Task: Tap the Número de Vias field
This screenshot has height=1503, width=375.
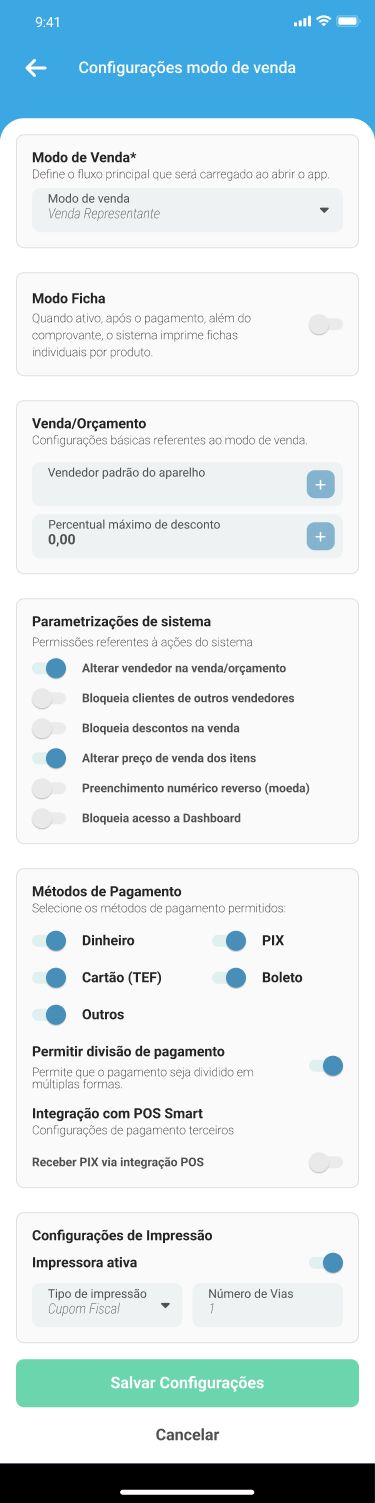Action: (268, 1305)
